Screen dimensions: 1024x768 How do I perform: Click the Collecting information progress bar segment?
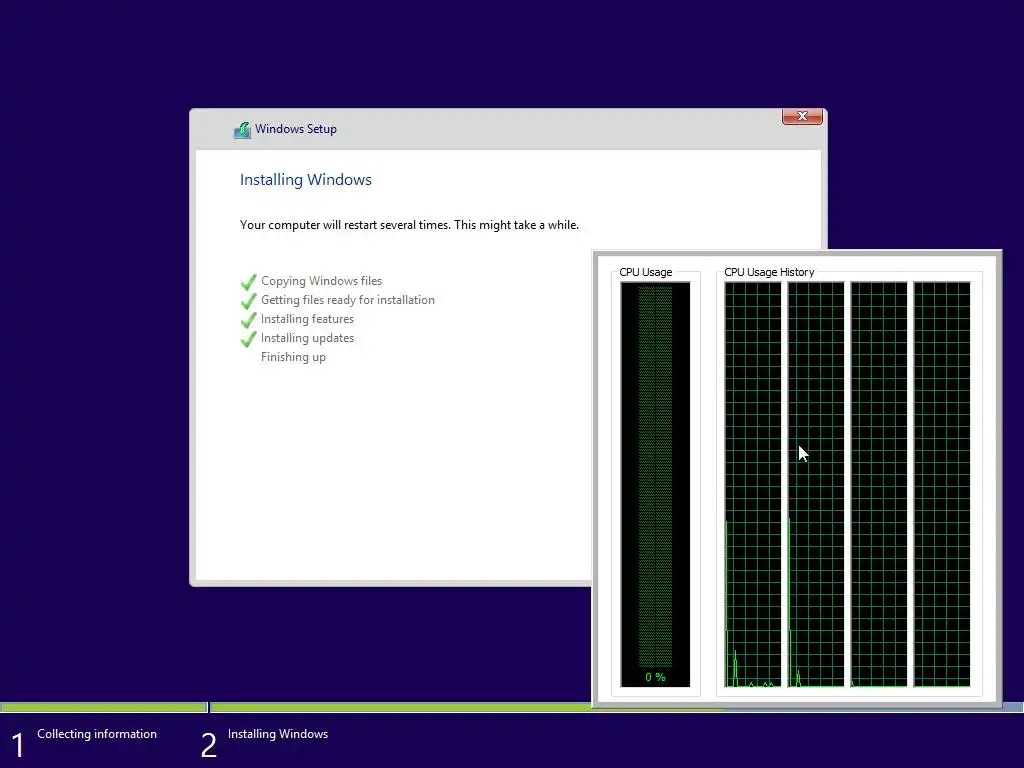click(x=103, y=707)
